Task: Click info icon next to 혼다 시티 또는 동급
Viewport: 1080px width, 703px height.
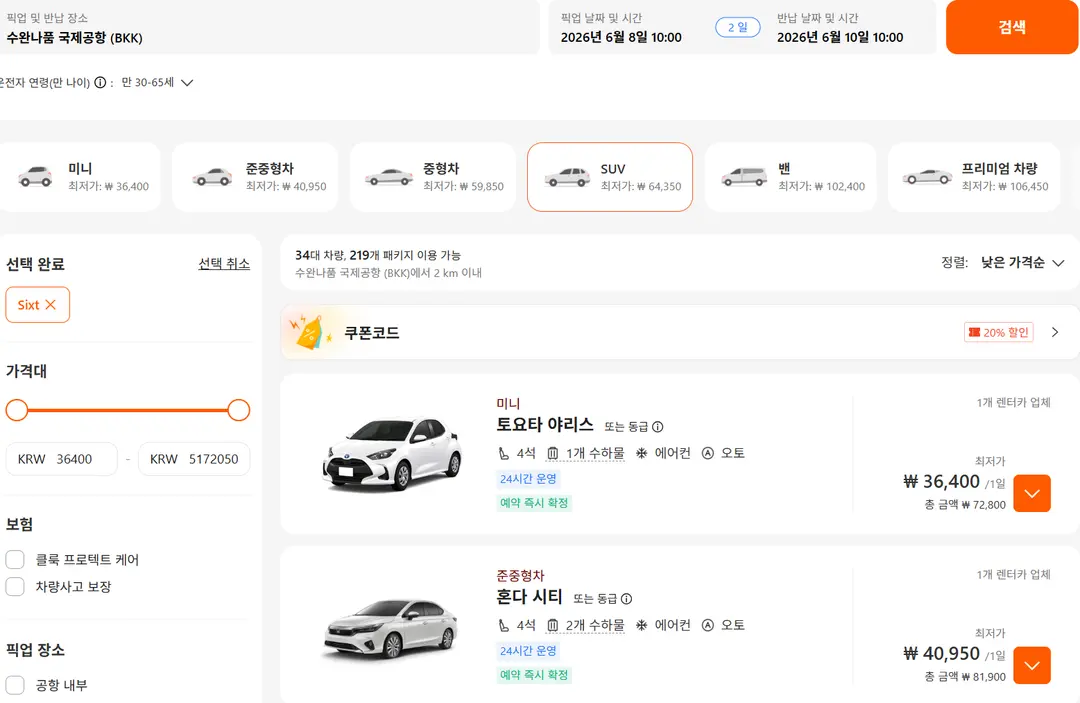Action: (626, 599)
